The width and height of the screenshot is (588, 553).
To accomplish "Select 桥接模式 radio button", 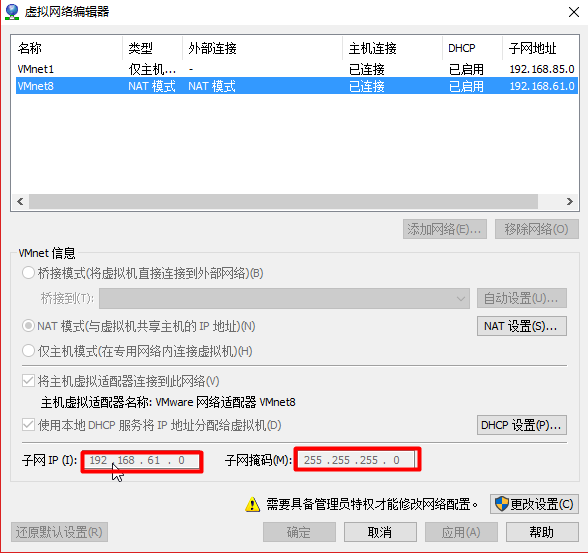I will coord(28,273).
